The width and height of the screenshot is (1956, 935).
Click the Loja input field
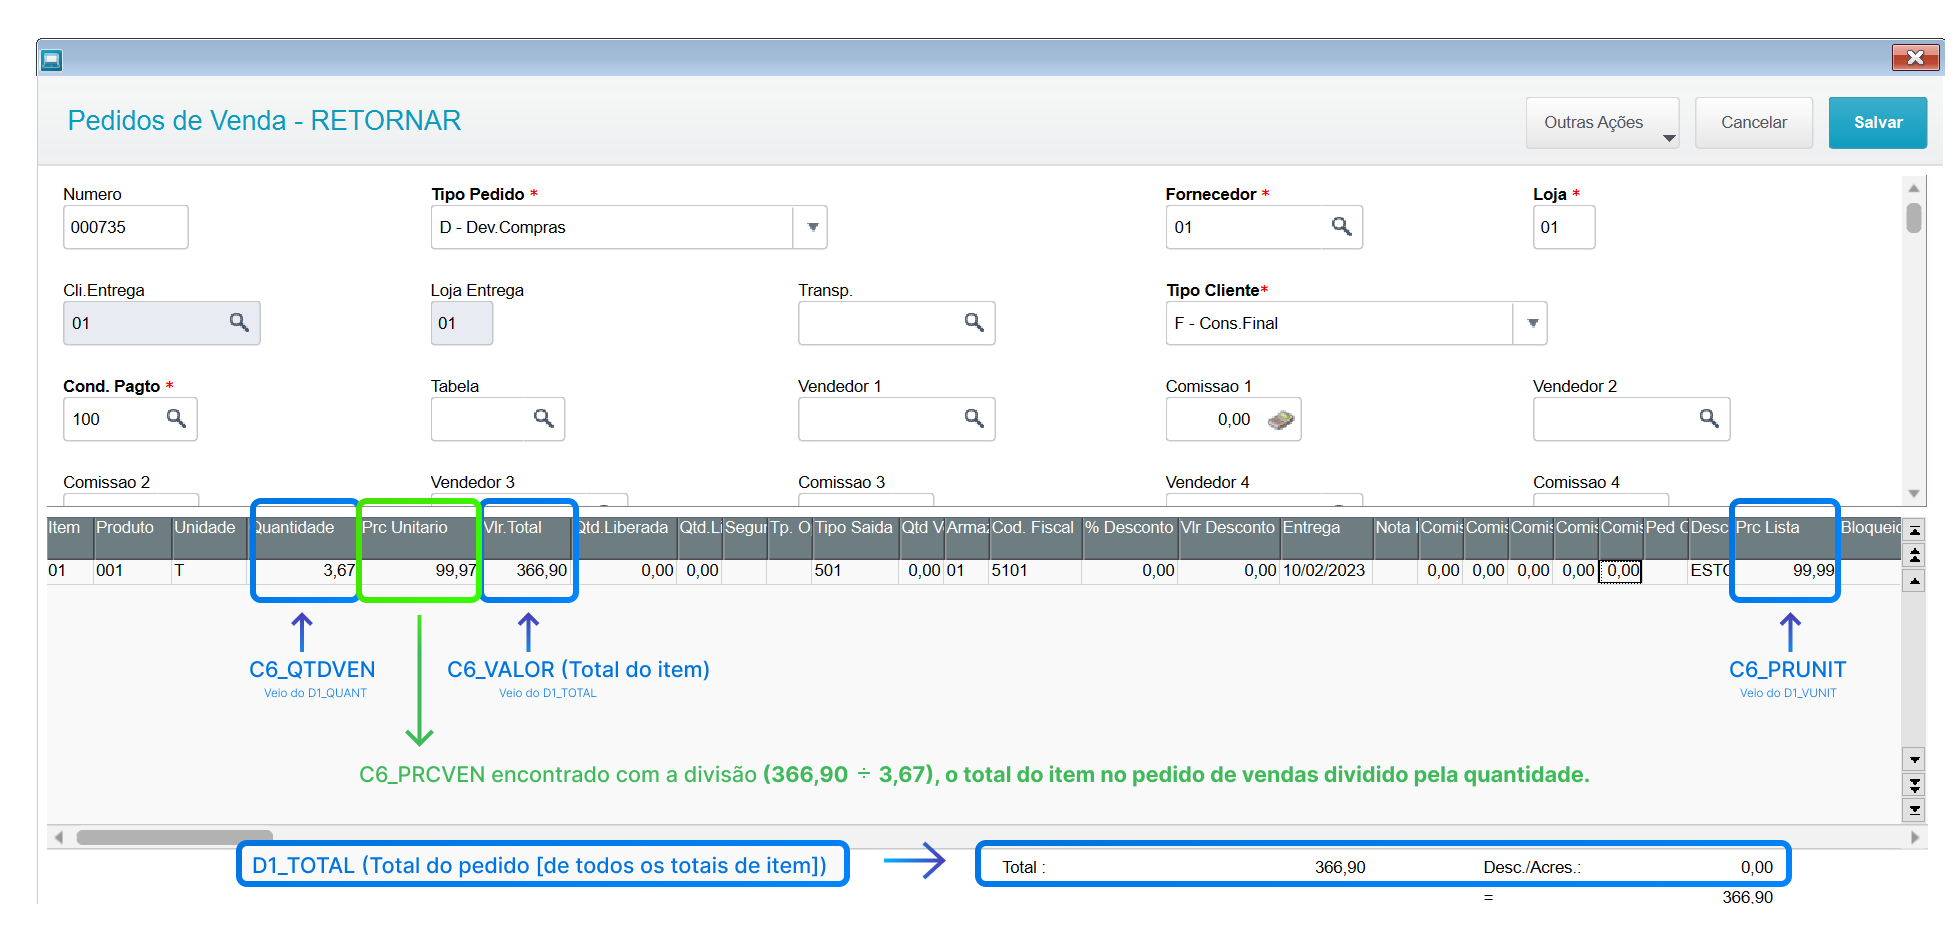point(1563,227)
